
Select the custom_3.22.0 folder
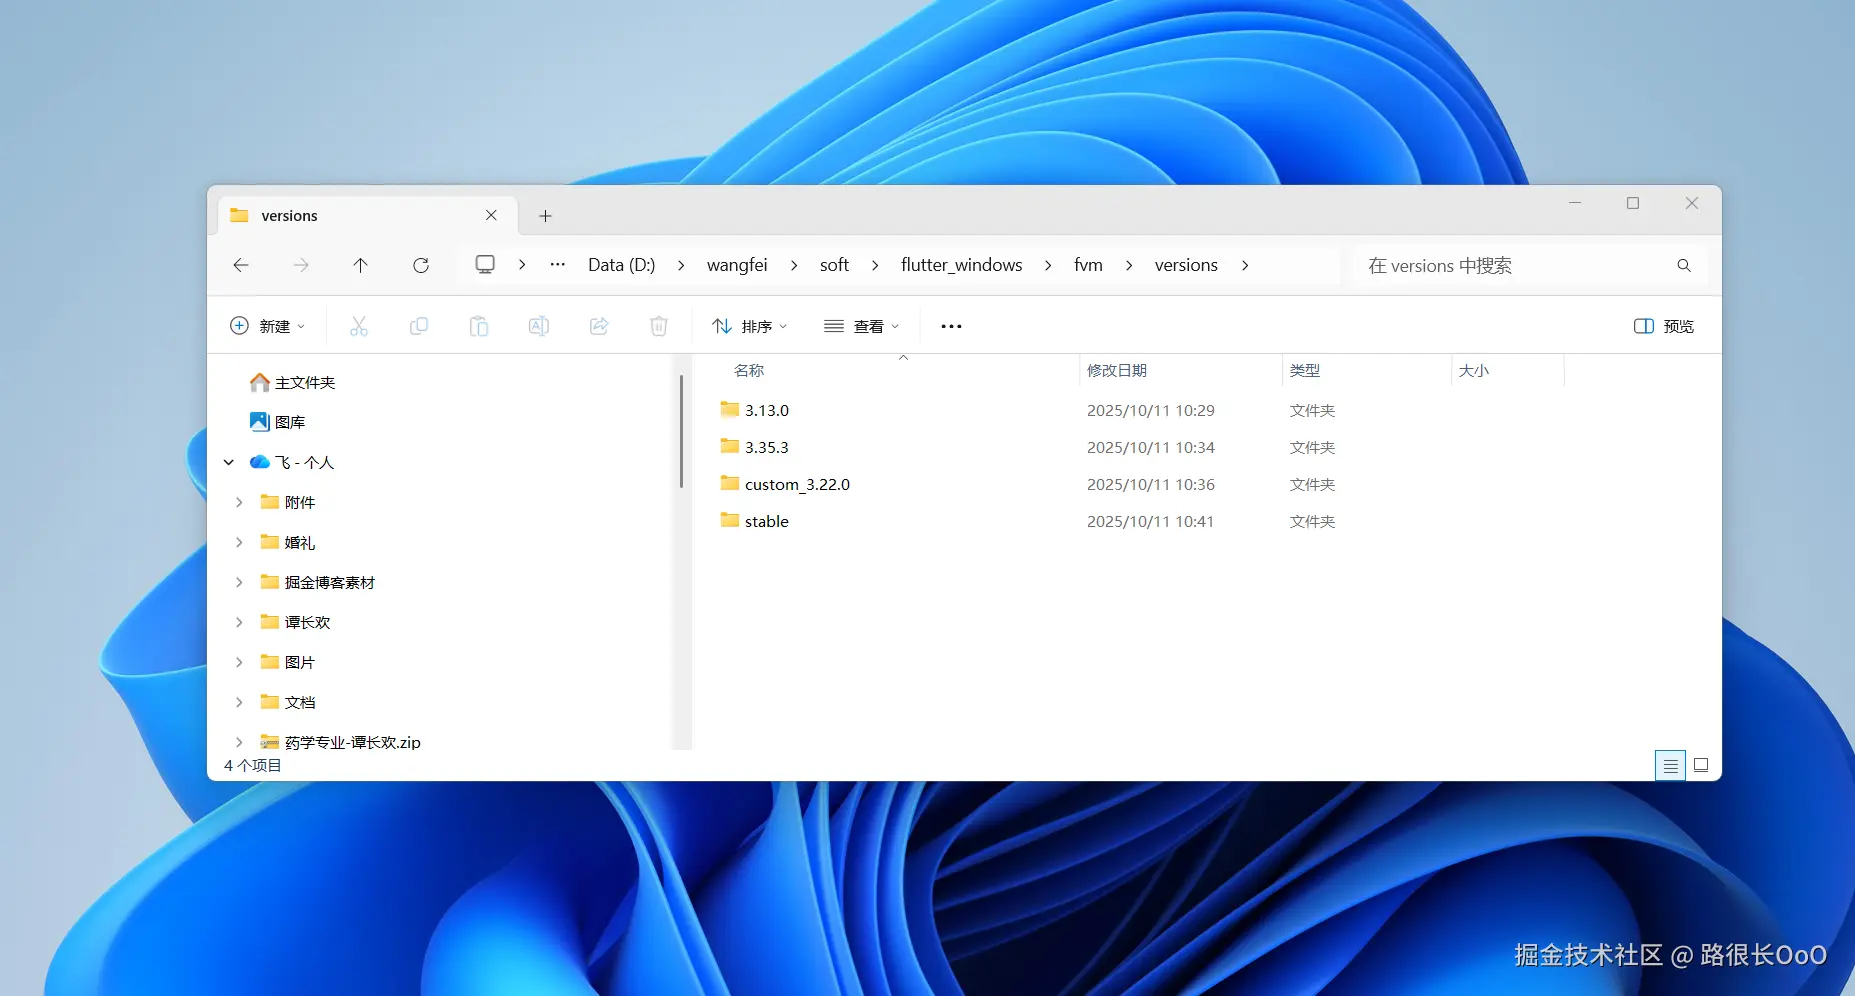(797, 484)
